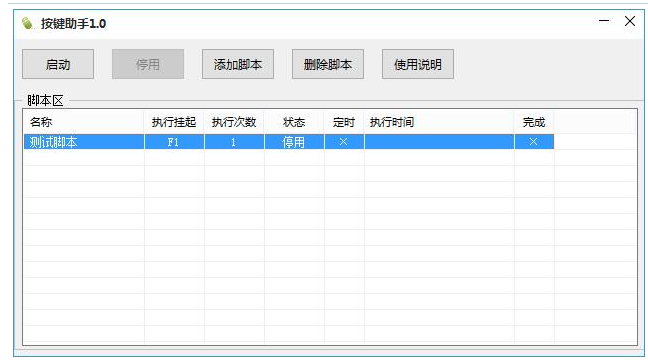This screenshot has height=361, width=648.
Task: Click the 执行次数 column header
Action: 234,122
